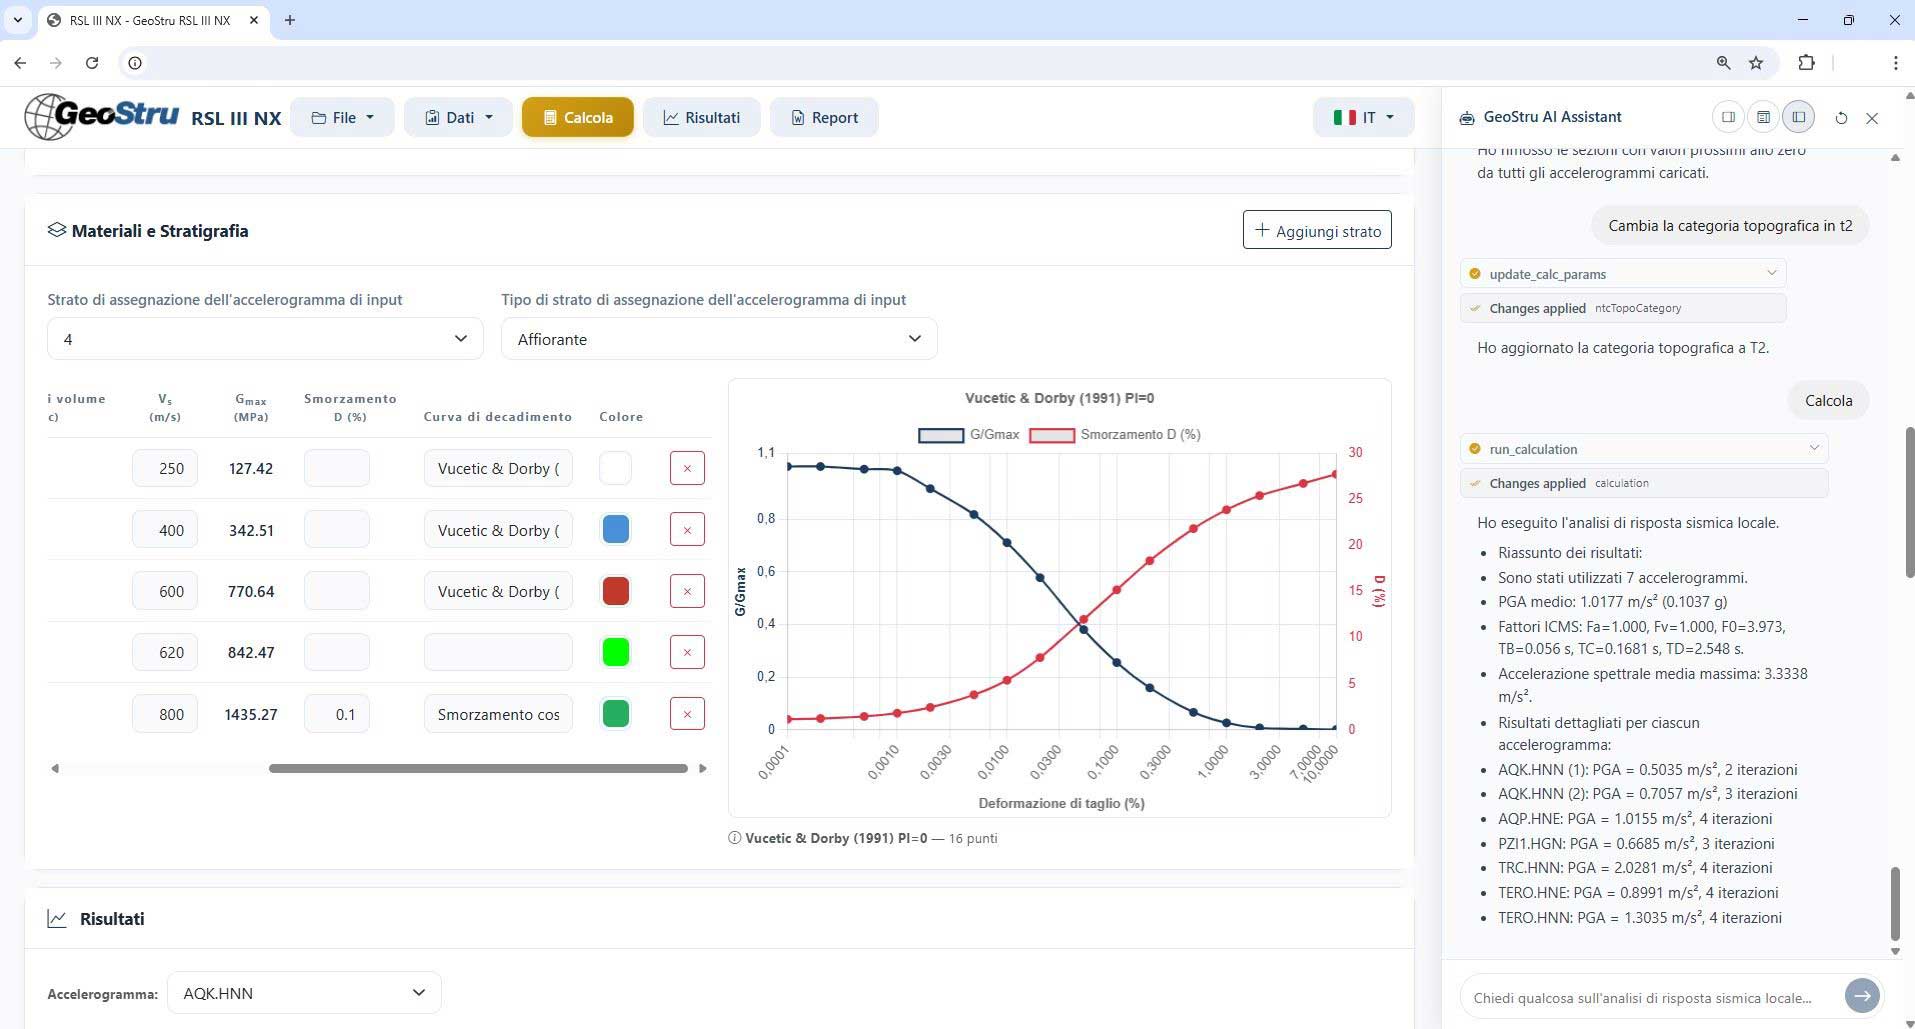The width and height of the screenshot is (1915, 1029).
Task: Toggle Smorzamento D (%) legend series
Action: 1115,435
